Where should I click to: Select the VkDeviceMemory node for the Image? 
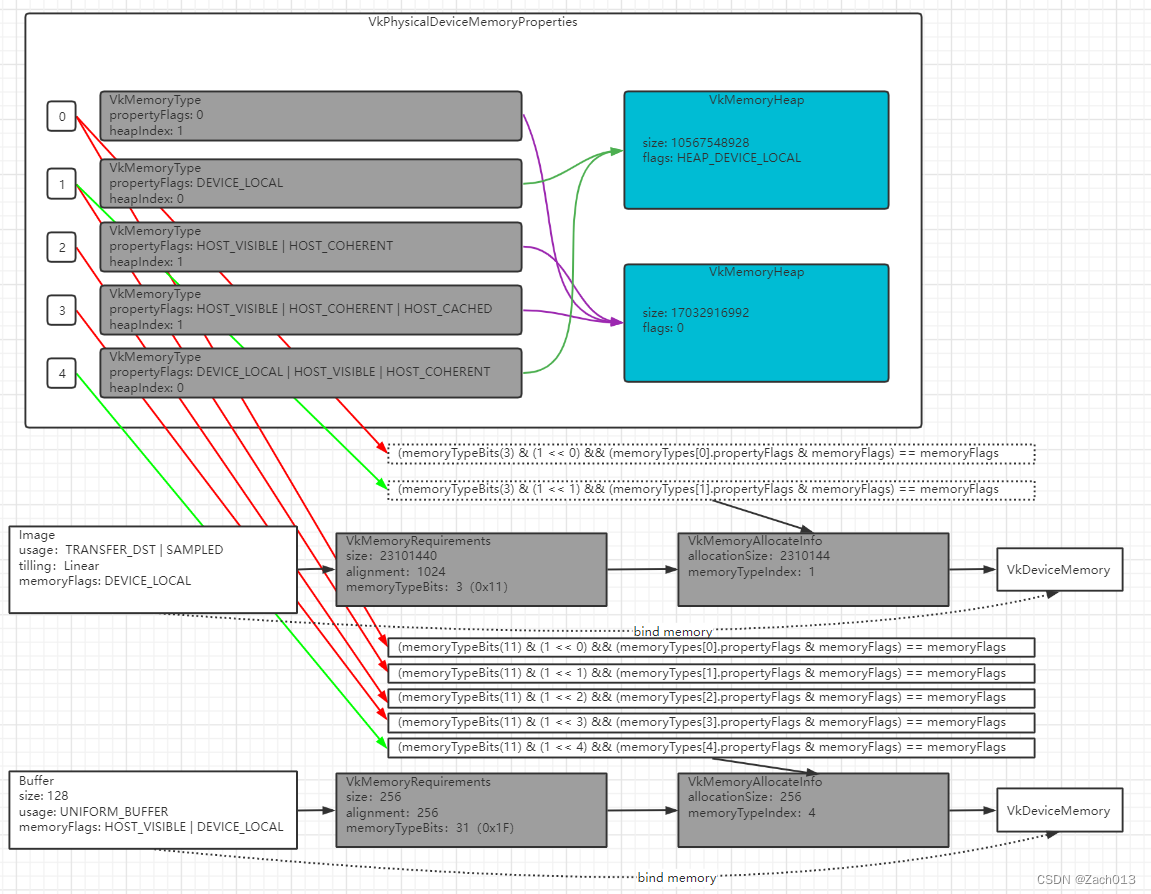(1059, 569)
